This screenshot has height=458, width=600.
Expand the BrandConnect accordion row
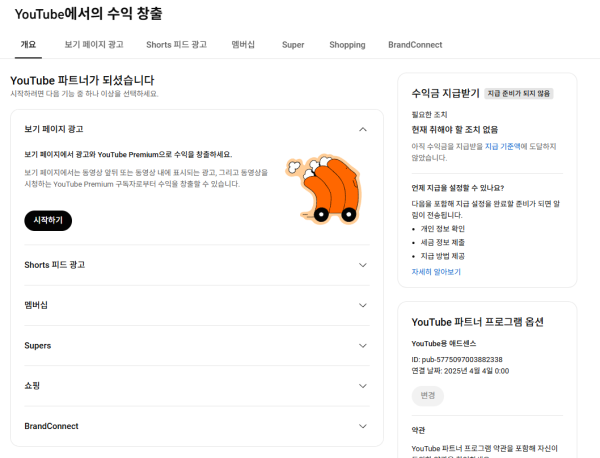pyautogui.click(x=362, y=426)
